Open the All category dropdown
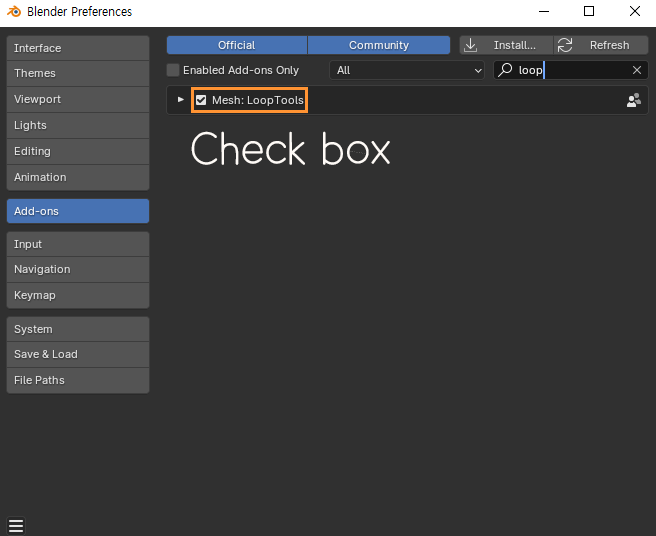 [407, 70]
